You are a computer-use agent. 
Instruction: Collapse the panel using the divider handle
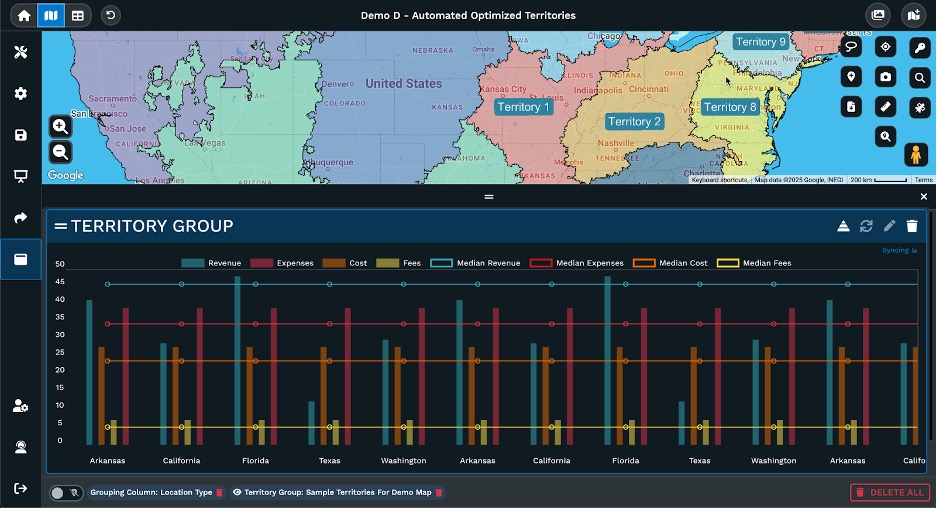[489, 197]
